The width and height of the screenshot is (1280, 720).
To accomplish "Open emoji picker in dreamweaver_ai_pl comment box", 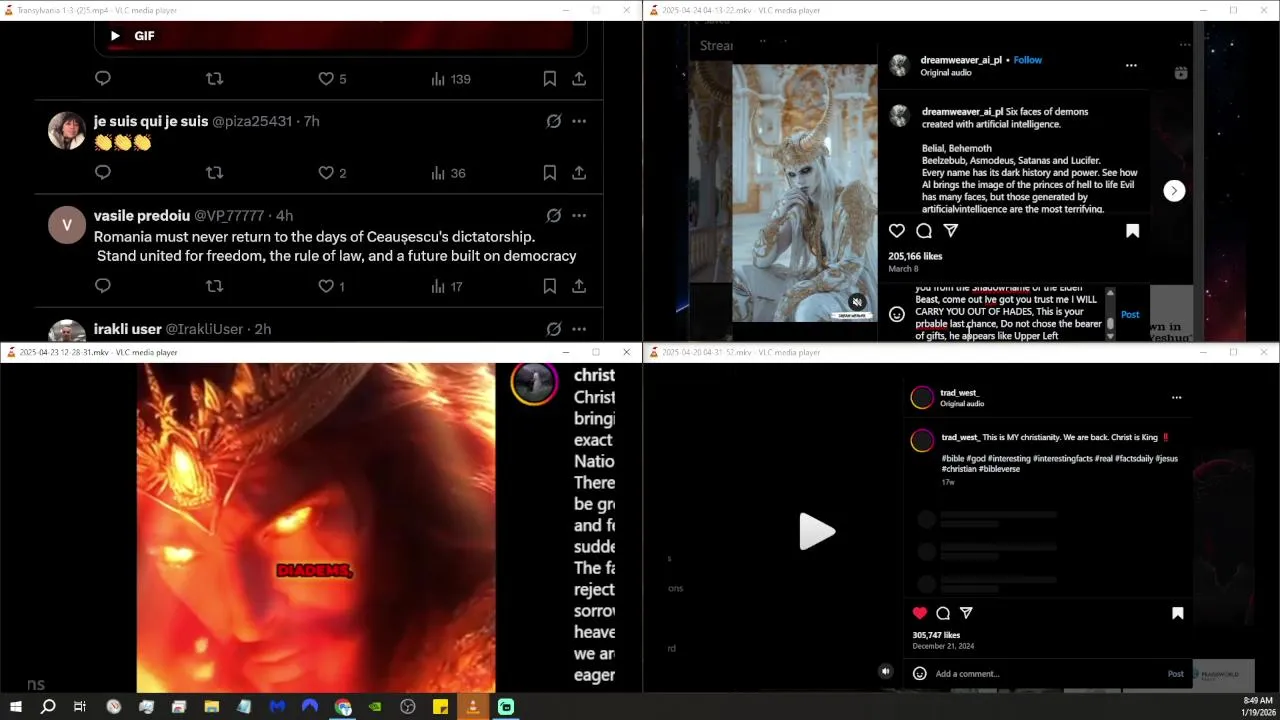I will click(897, 314).
